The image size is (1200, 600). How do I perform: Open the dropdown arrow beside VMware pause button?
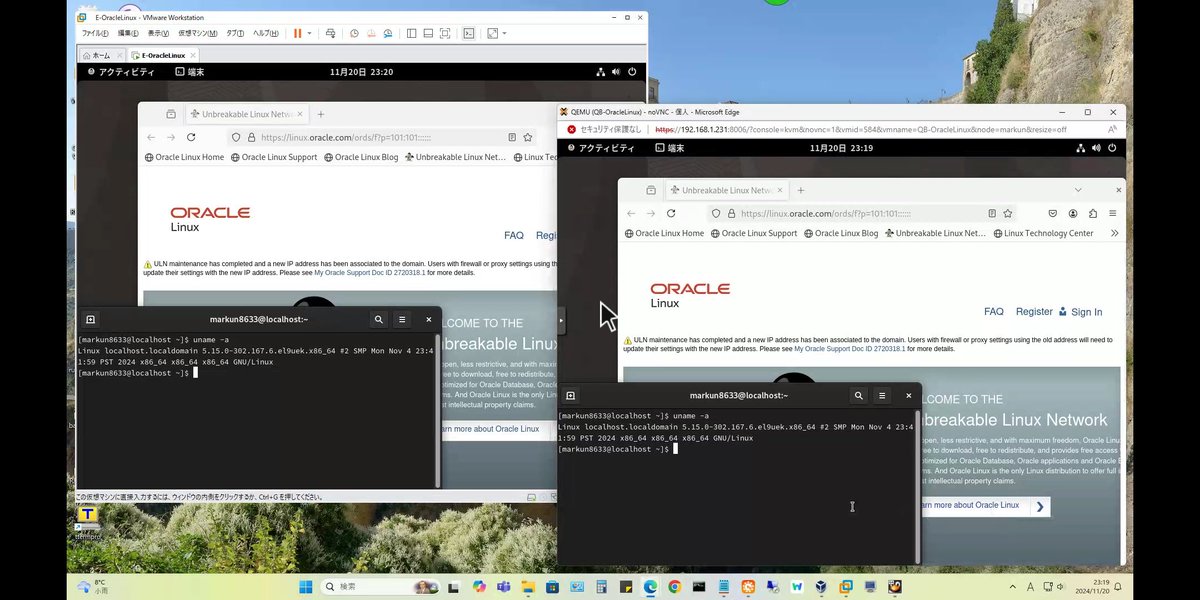coord(309,33)
